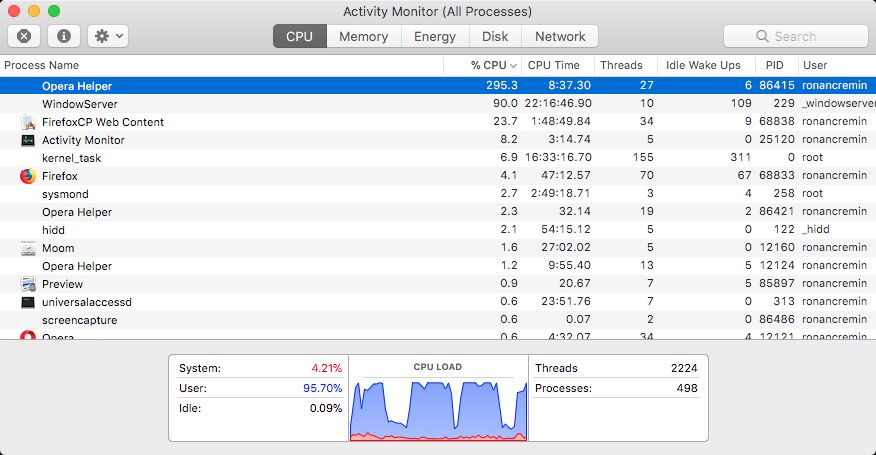Switch to the Energy tab
The width and height of the screenshot is (876, 455).
(x=435, y=36)
